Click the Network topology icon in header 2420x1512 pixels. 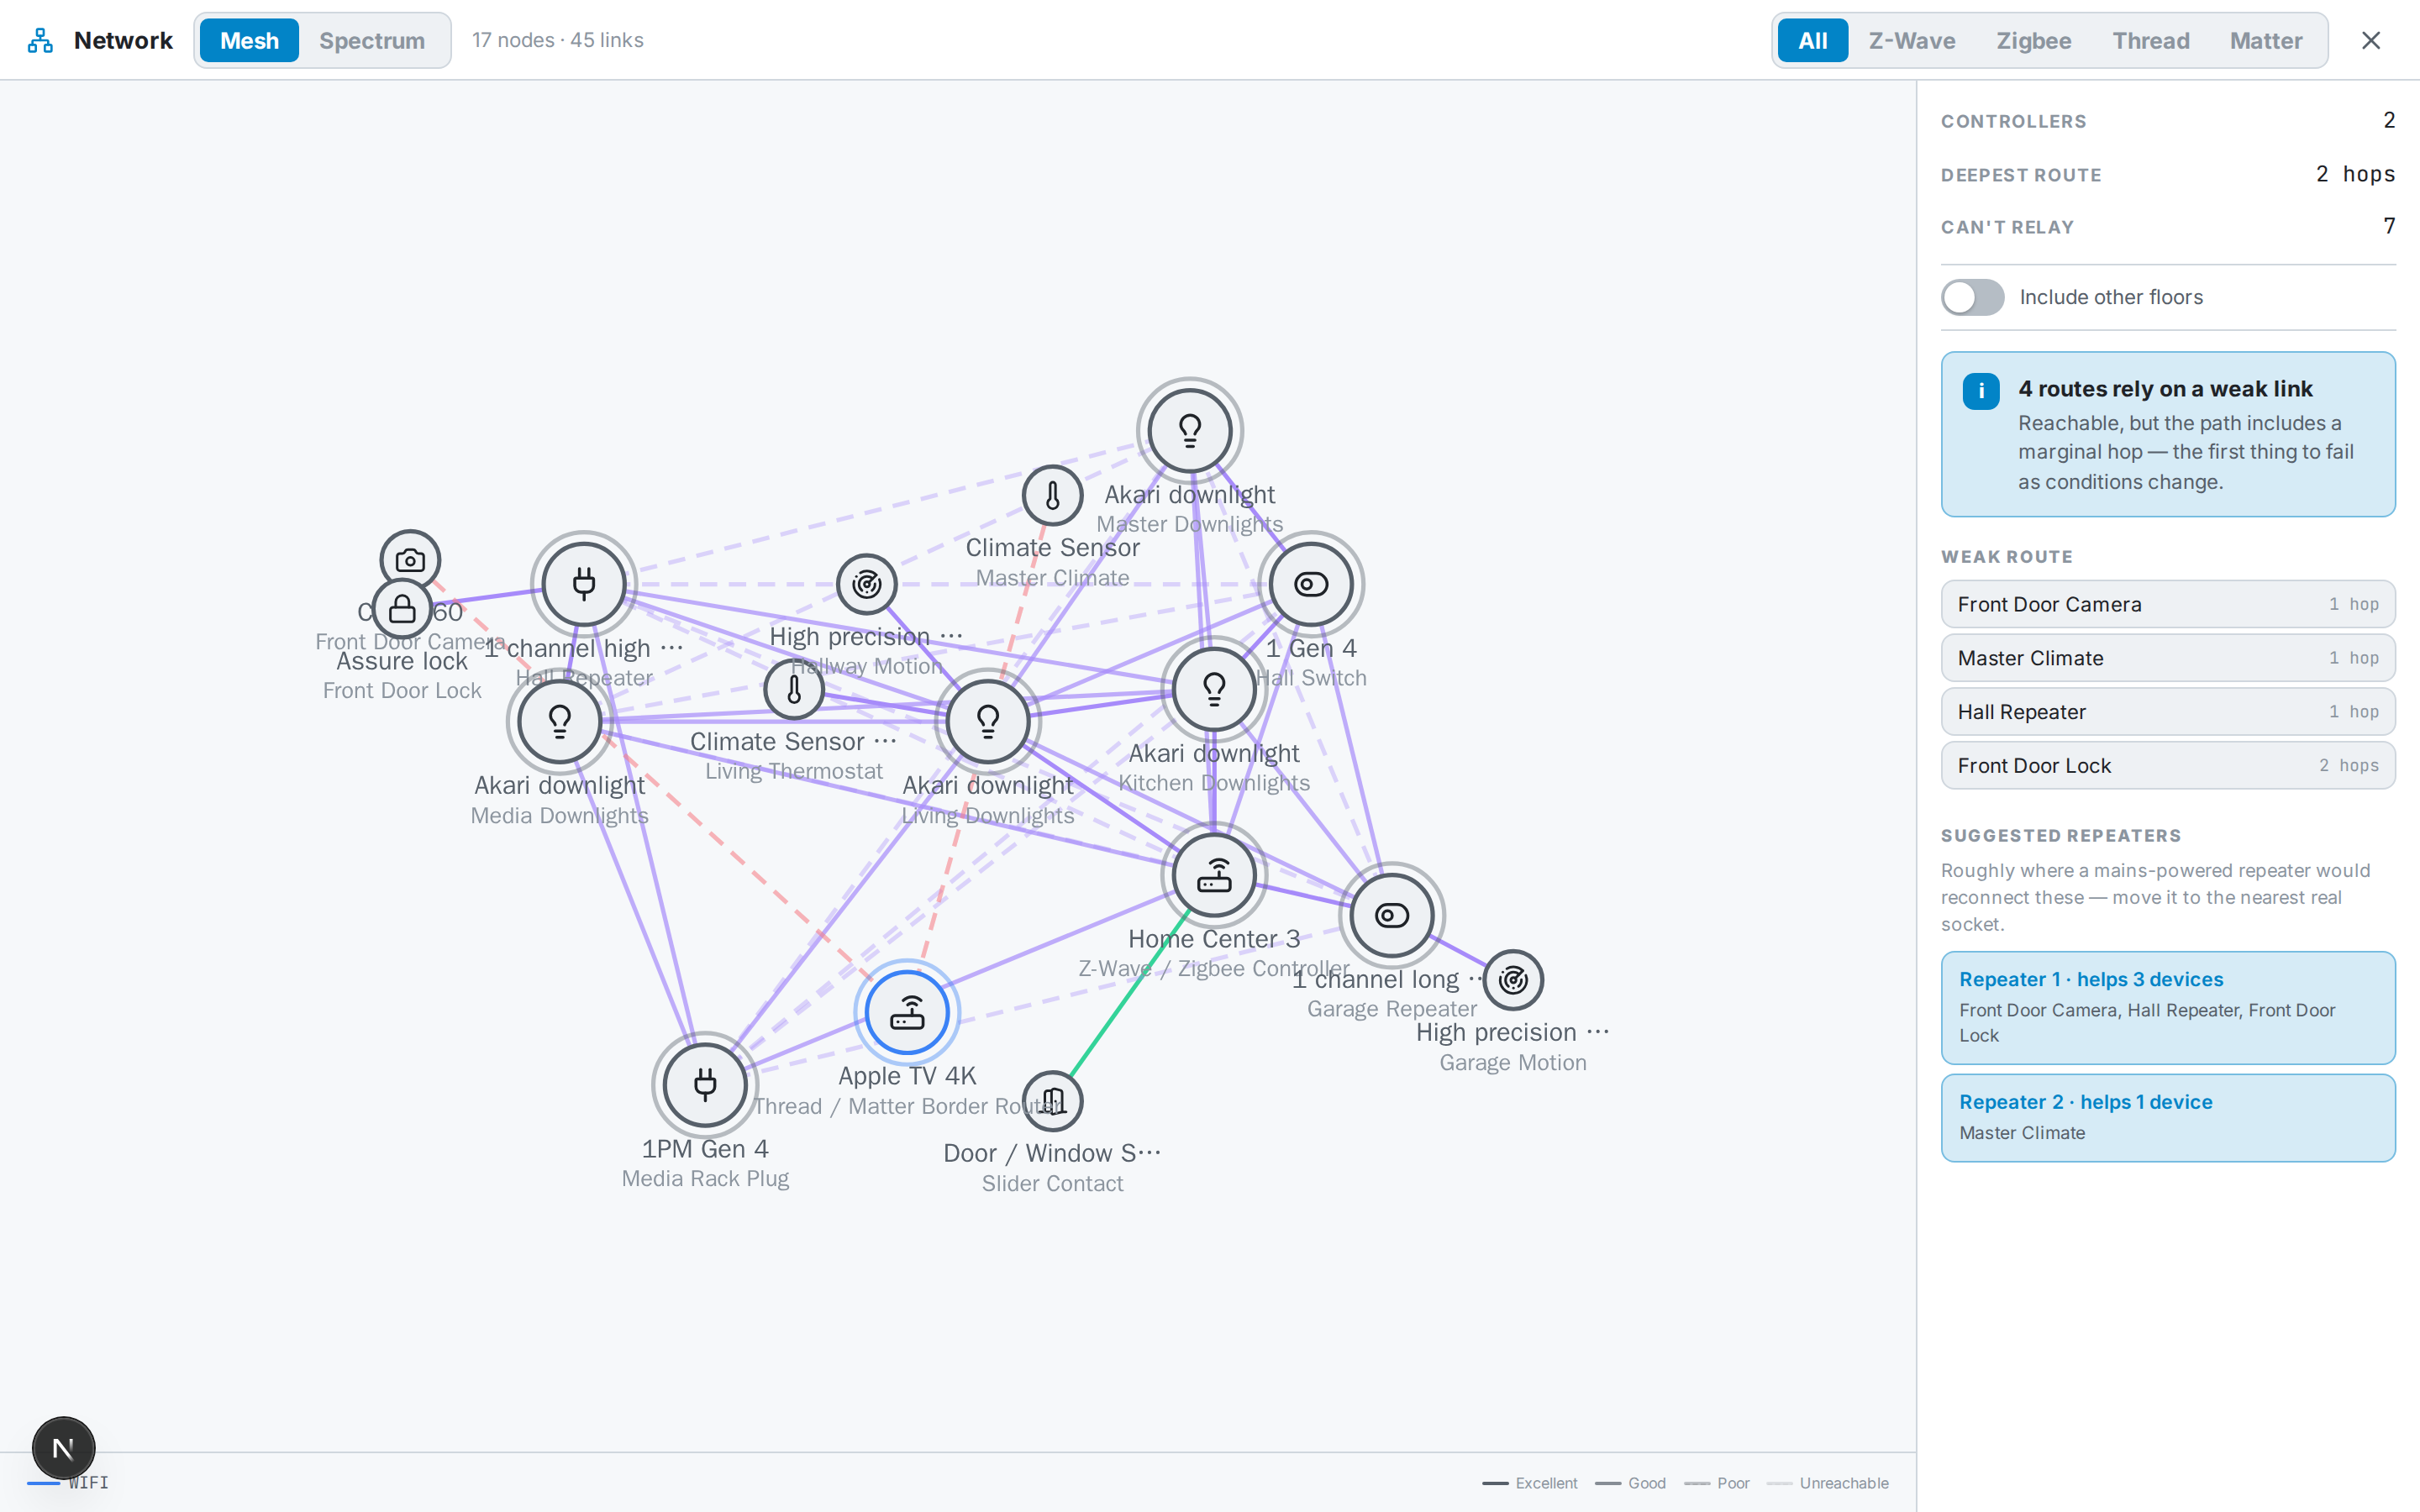tap(40, 40)
